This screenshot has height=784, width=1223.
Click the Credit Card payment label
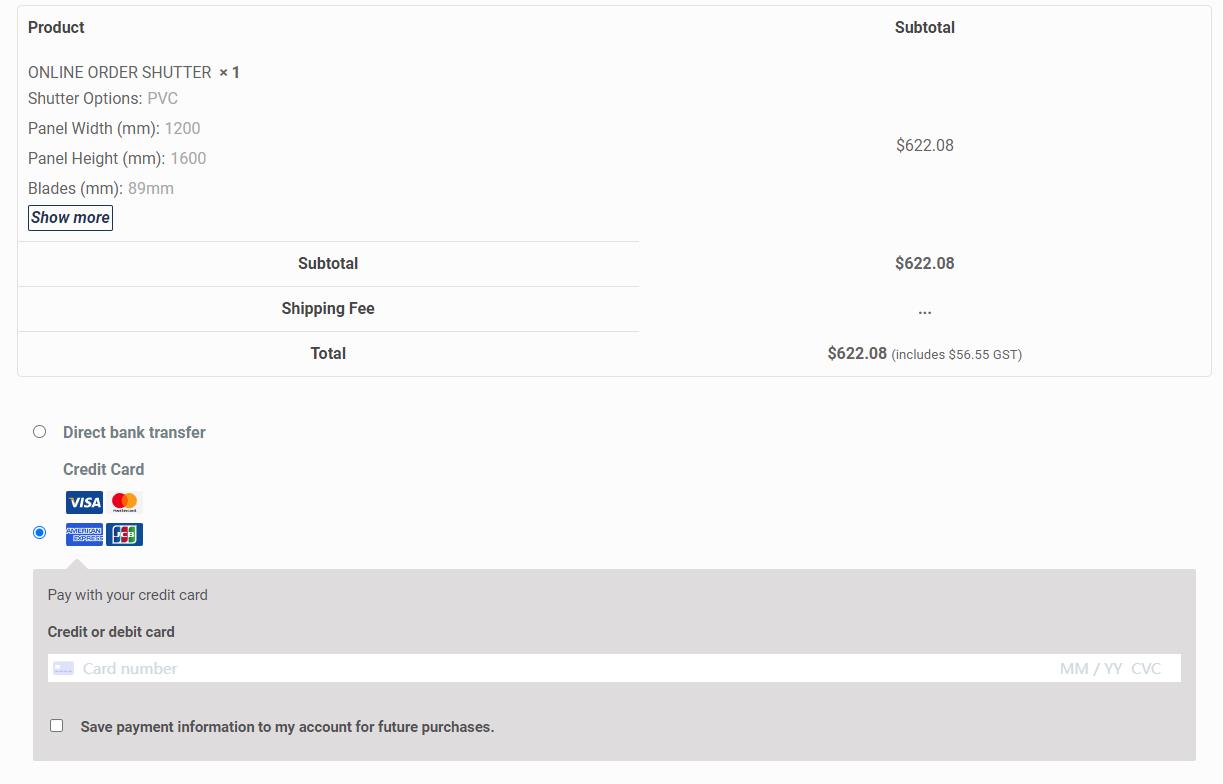click(103, 469)
